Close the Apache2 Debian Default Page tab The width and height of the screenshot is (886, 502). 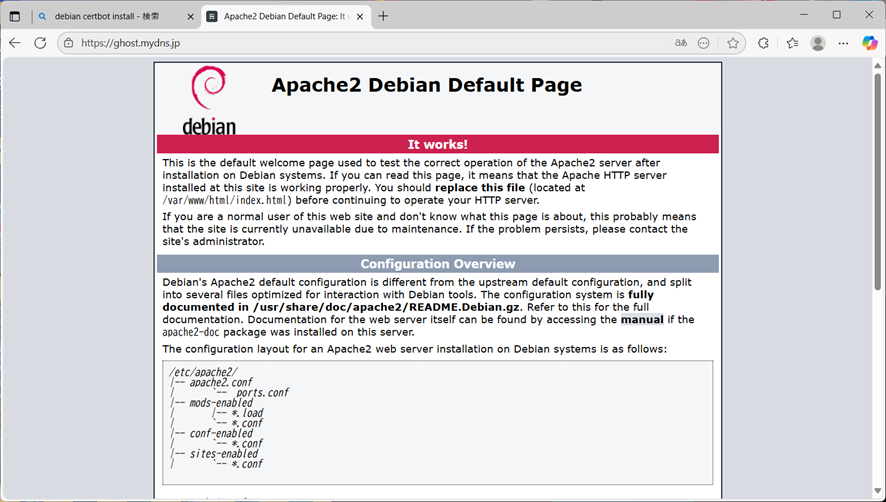point(360,16)
